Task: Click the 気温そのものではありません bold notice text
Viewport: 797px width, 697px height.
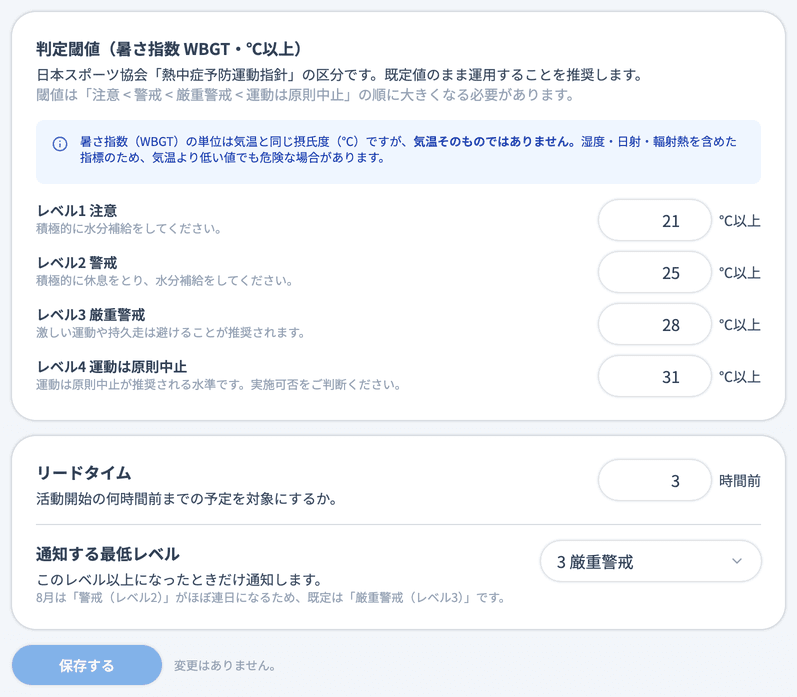Action: [x=494, y=141]
